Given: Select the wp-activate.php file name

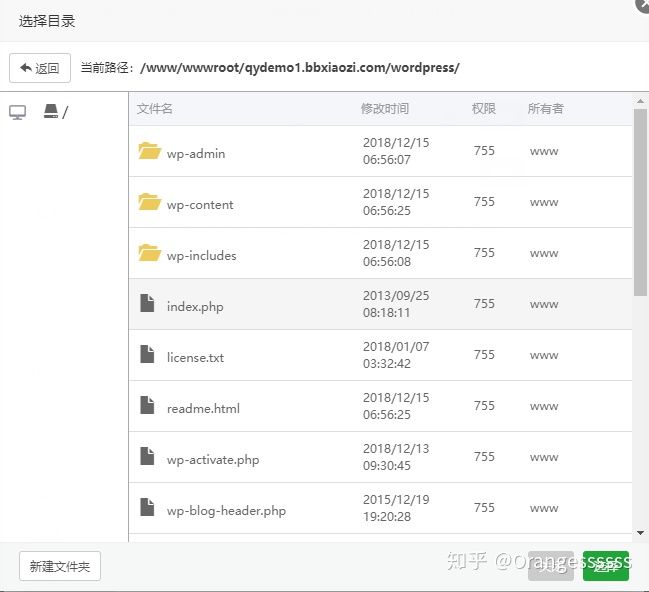Looking at the screenshot, I should pos(213,460).
